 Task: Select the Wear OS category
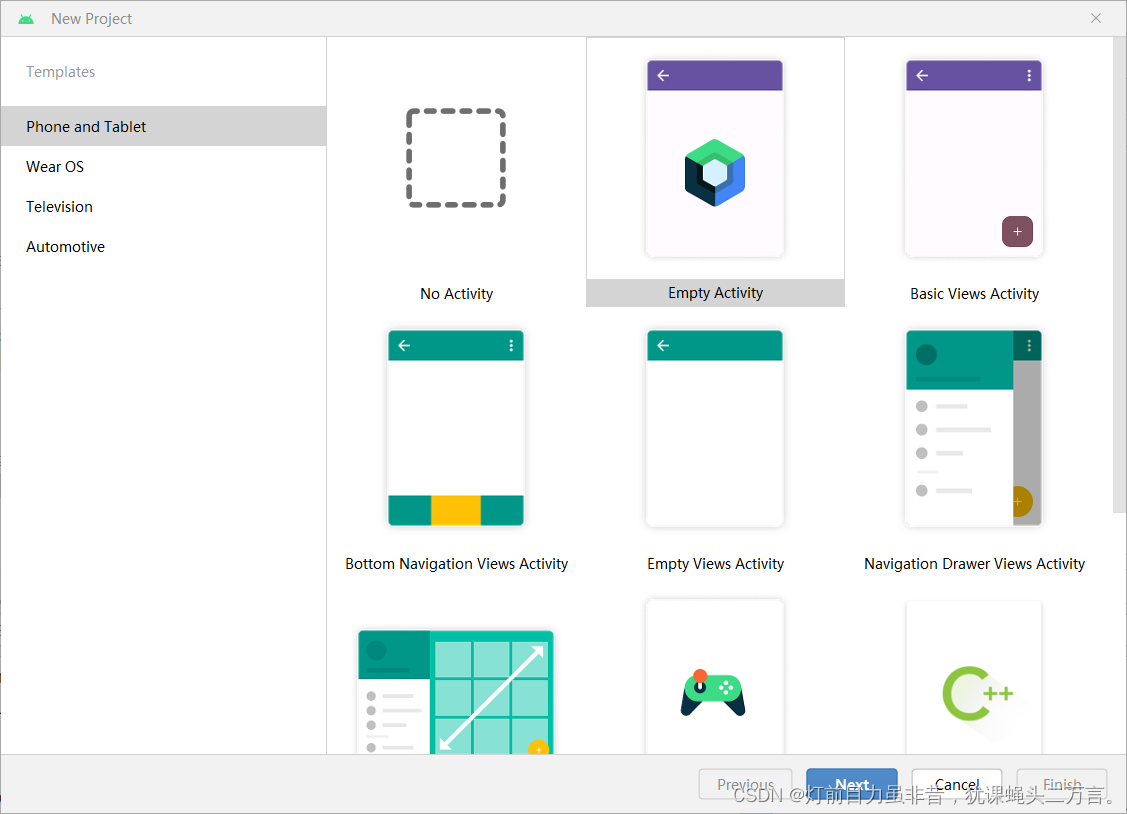(163, 167)
